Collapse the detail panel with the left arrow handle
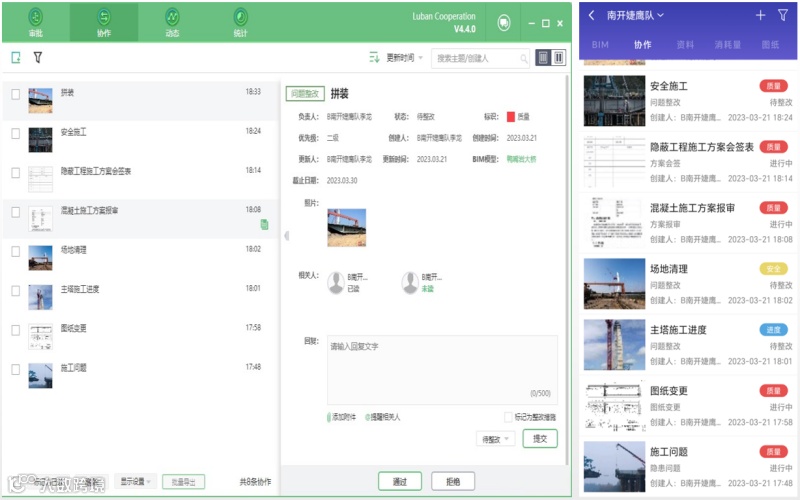 286,236
